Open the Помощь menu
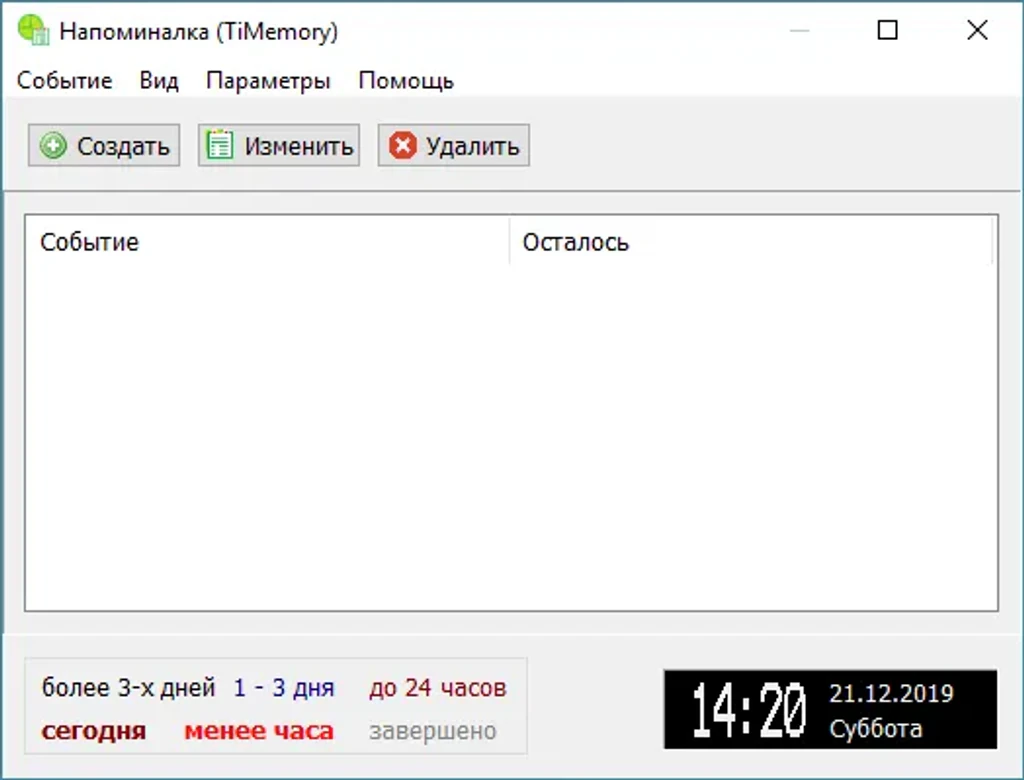Viewport: 1024px width, 780px height. (406, 80)
